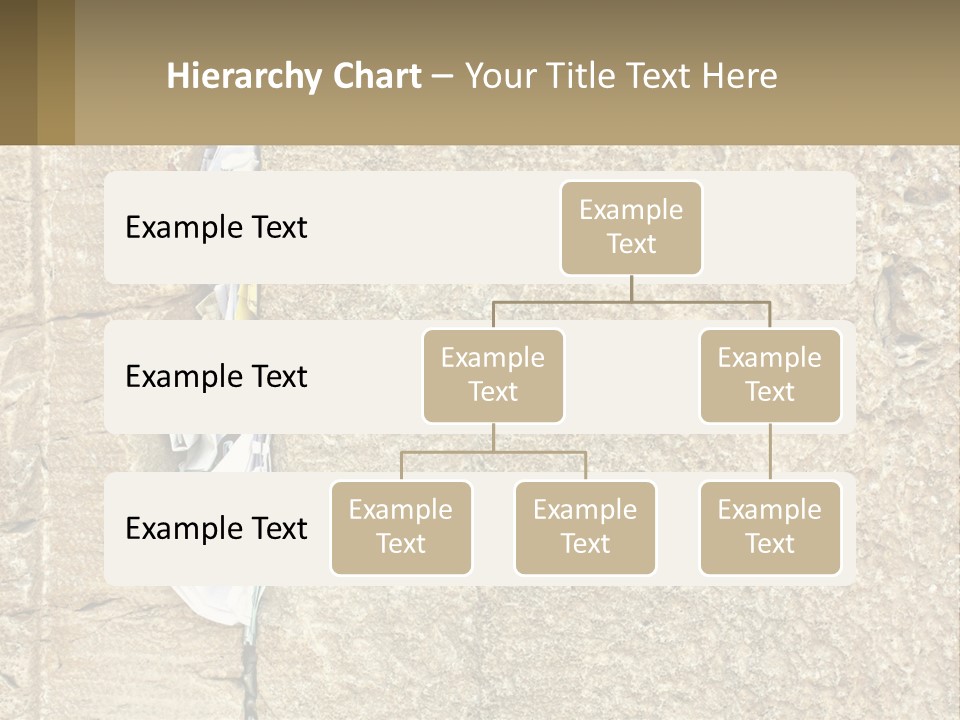Click the stone background below the chart
This screenshot has width=960, height=720.
point(600,650)
